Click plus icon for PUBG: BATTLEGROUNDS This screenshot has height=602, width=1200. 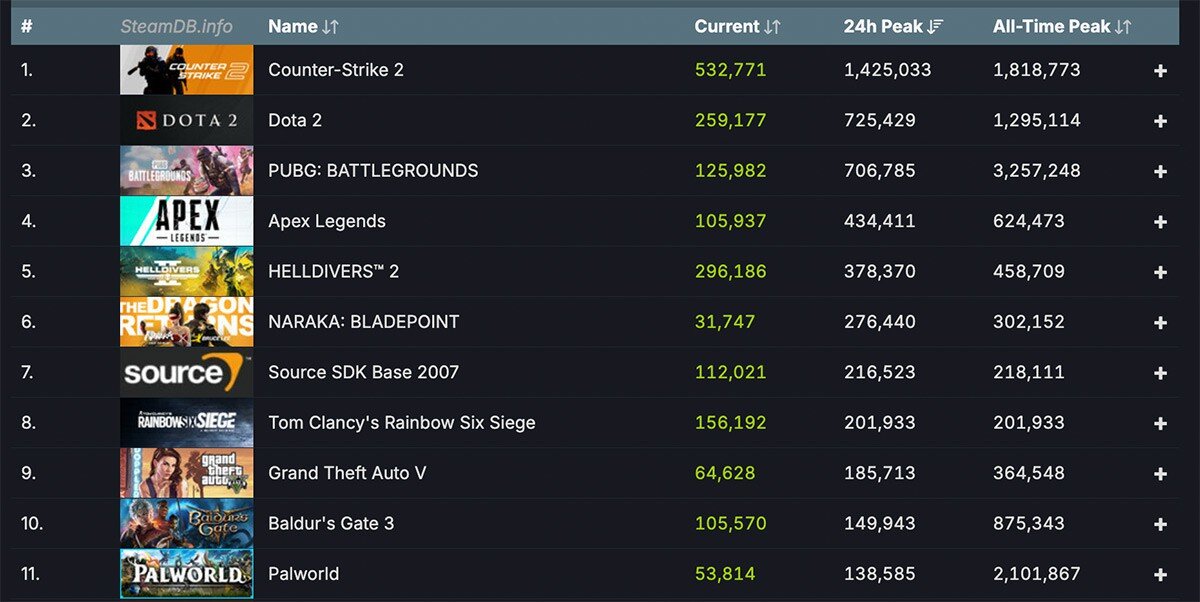pyautogui.click(x=1160, y=171)
